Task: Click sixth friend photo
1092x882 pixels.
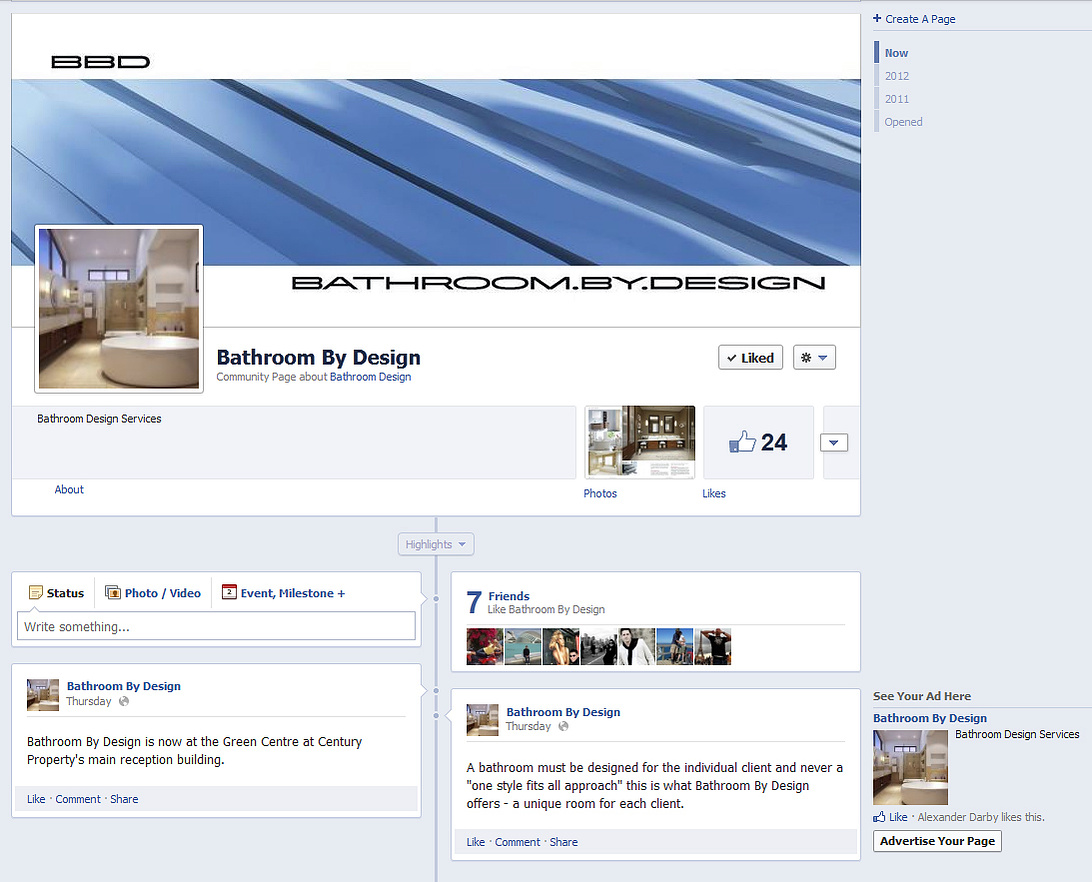Action: [675, 647]
